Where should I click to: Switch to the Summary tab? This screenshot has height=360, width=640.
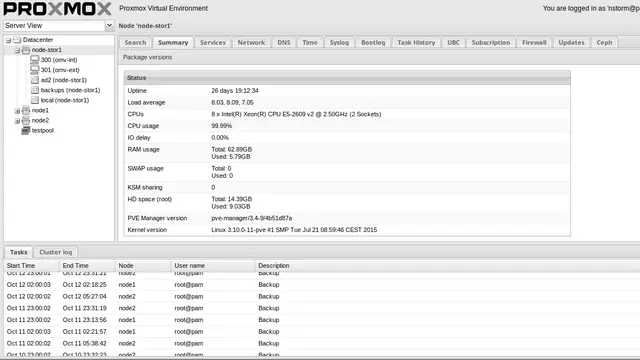point(173,42)
